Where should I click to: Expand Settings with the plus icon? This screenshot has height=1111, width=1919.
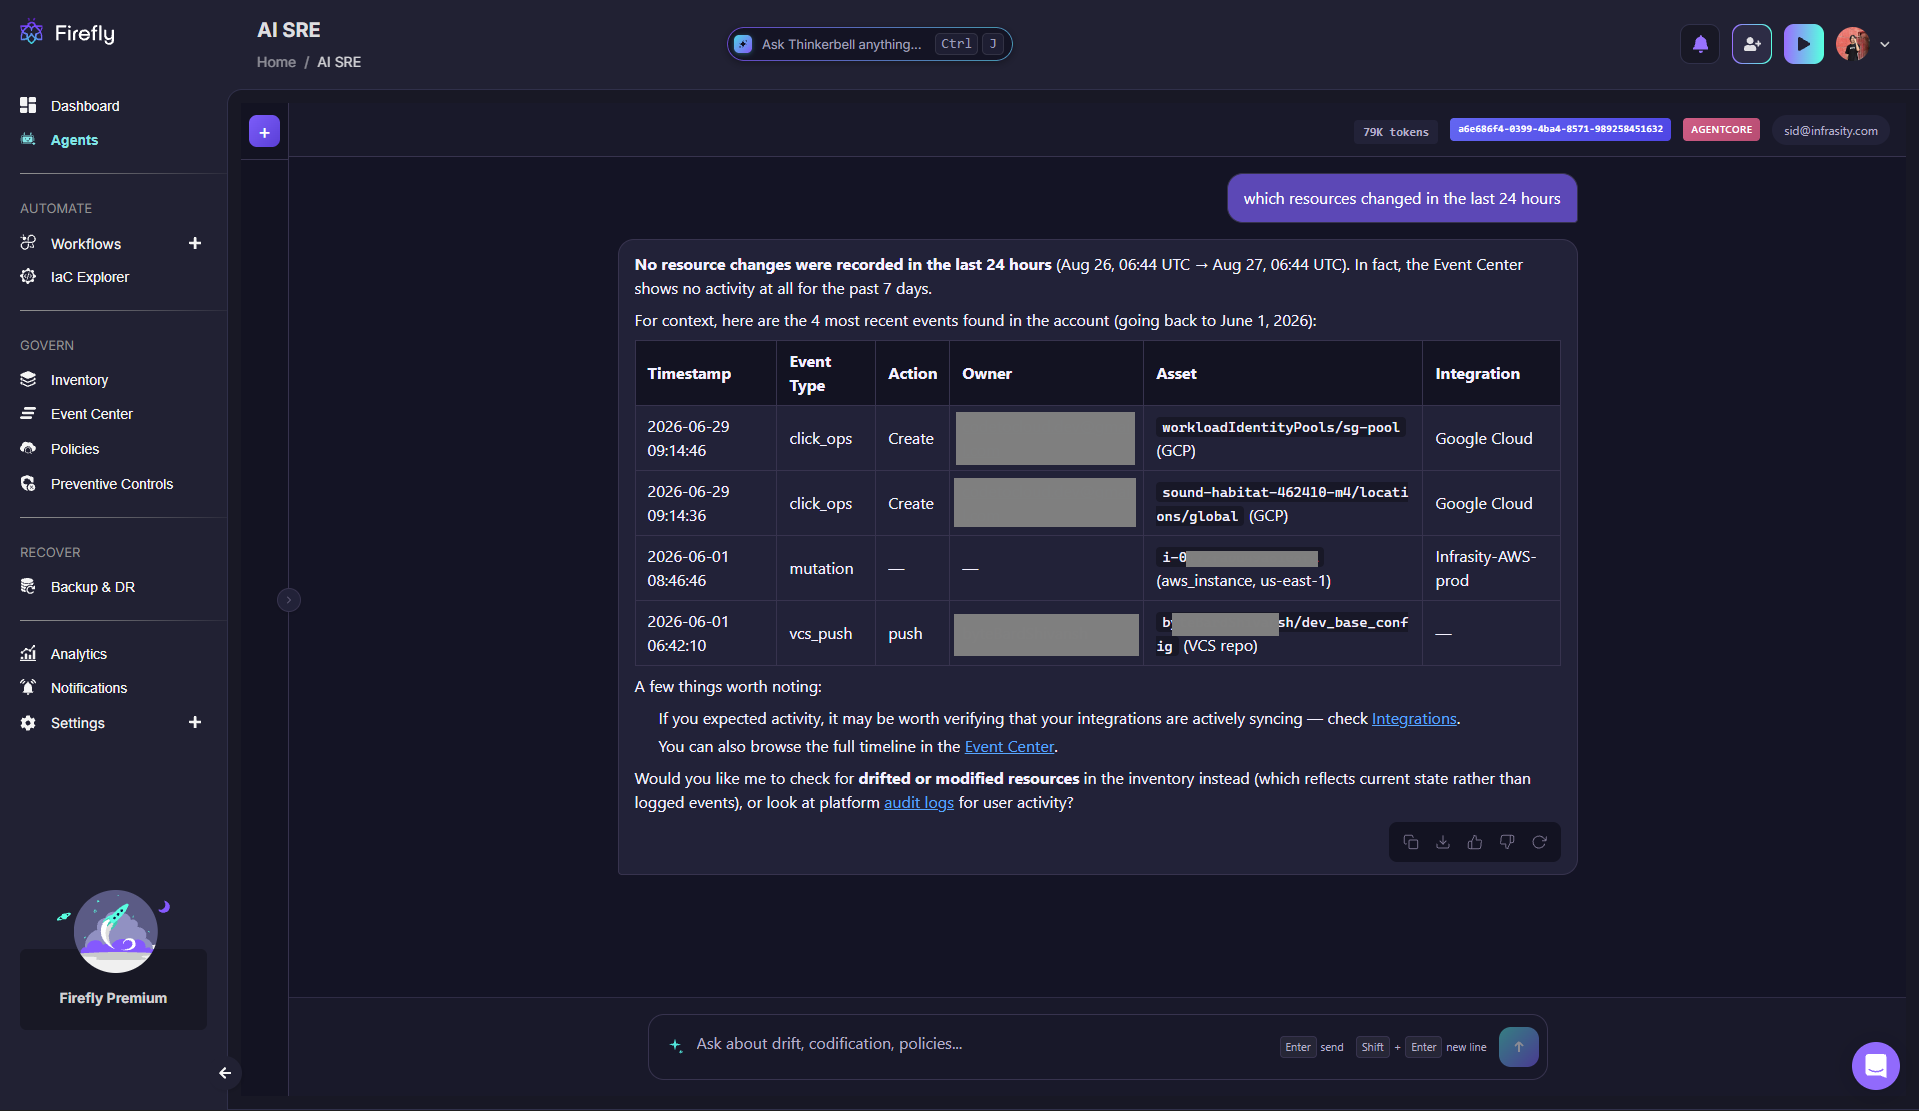(195, 722)
